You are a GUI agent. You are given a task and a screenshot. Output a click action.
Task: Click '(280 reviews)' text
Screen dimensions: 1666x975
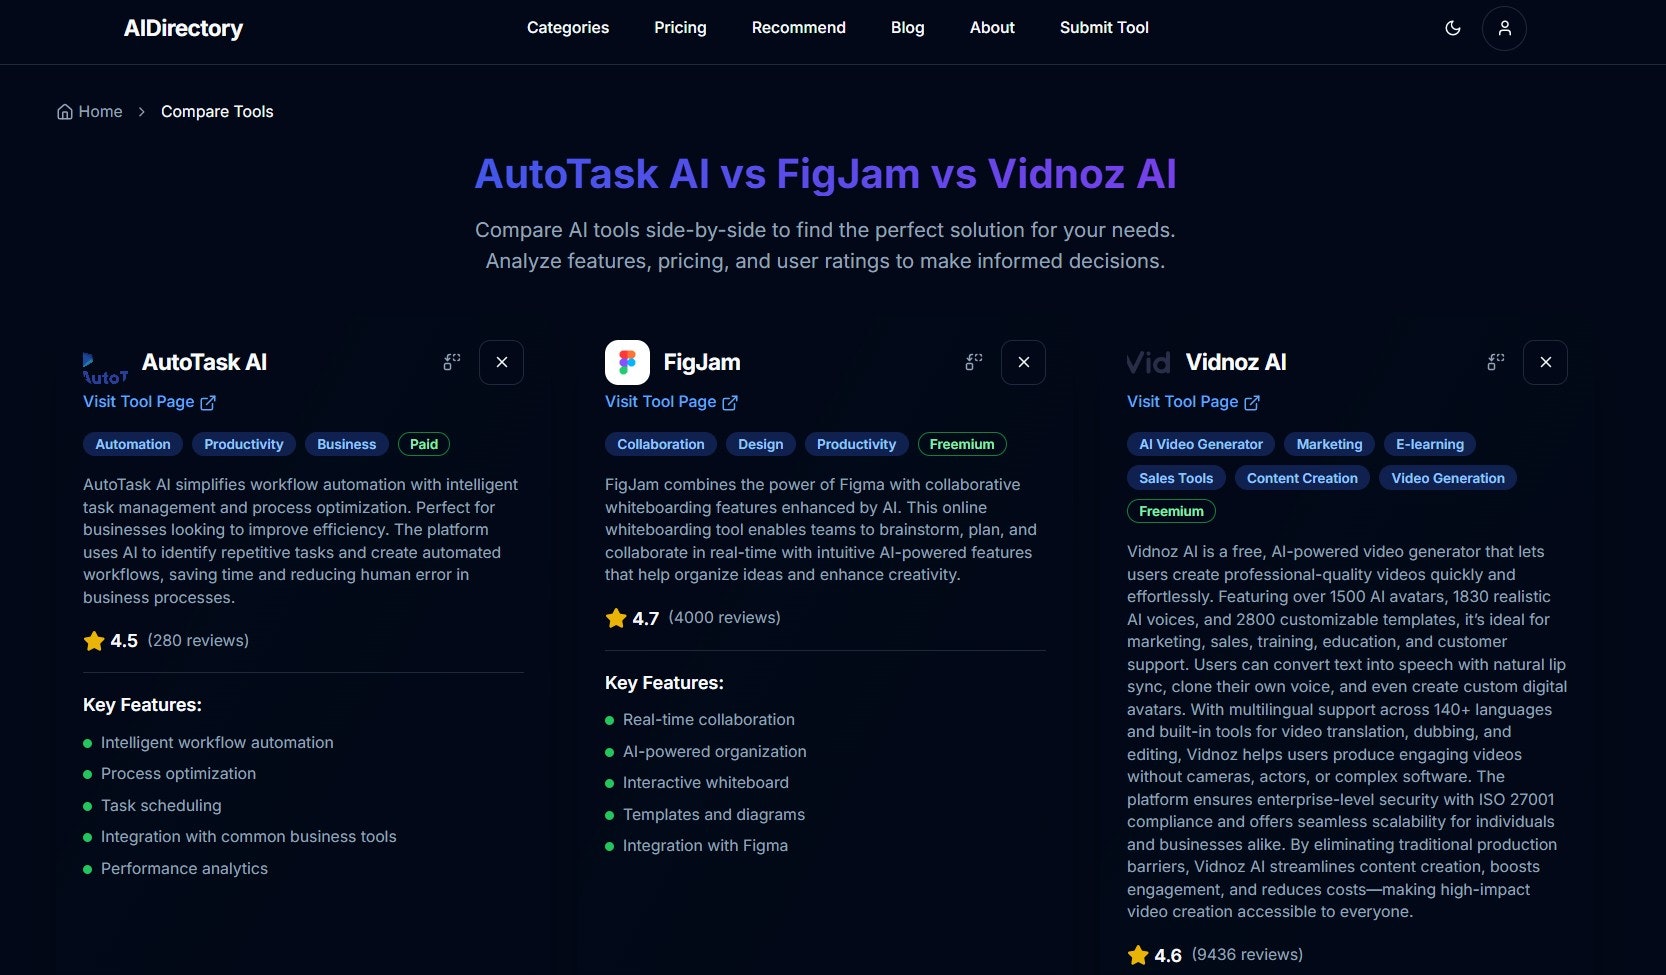[198, 641]
